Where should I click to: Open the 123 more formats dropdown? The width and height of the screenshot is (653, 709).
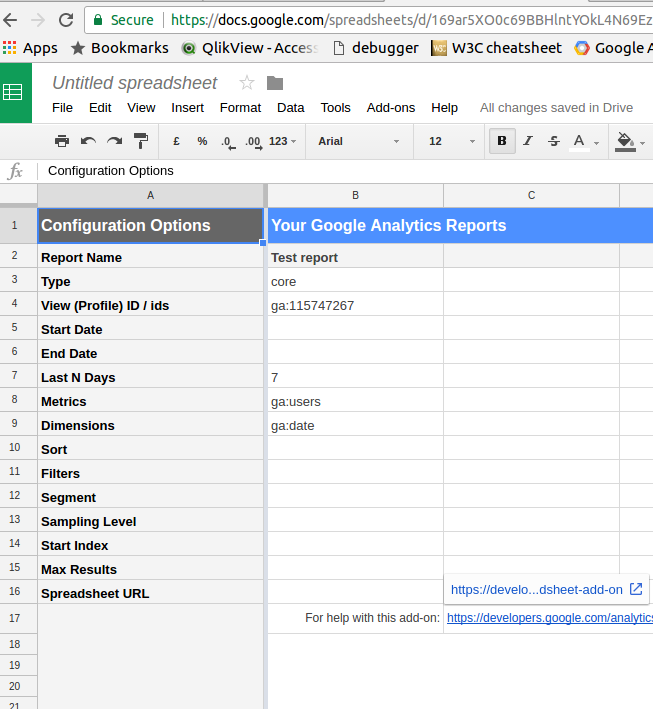(282, 141)
